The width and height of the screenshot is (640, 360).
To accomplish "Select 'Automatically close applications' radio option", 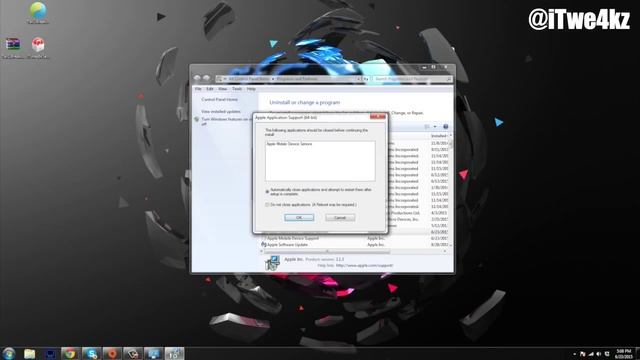I will click(x=267, y=191).
